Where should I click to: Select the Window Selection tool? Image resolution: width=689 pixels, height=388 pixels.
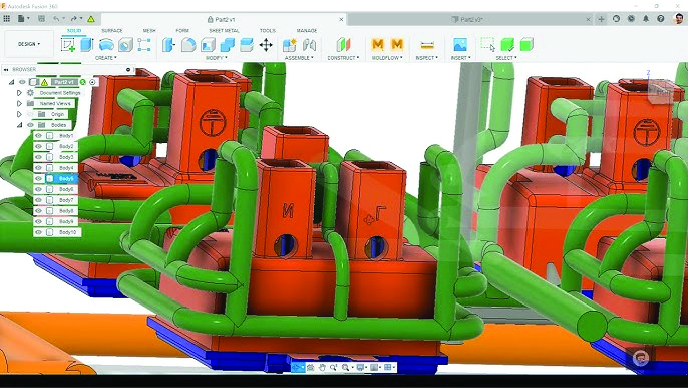point(487,44)
